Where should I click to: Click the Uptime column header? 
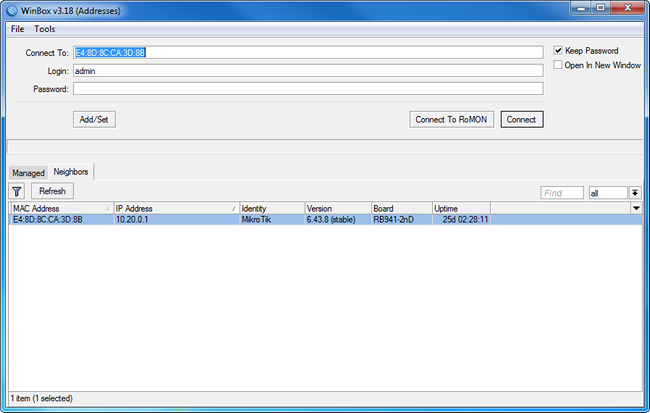click(x=461, y=208)
